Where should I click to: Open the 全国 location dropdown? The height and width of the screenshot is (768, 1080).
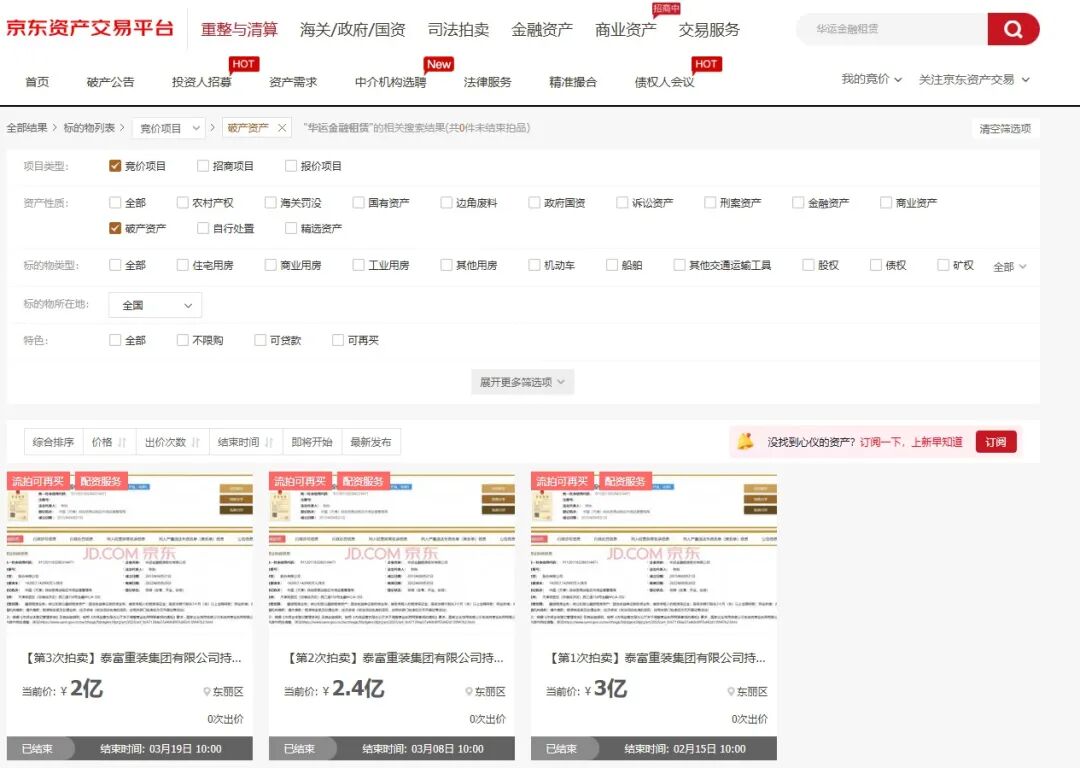[155, 303]
